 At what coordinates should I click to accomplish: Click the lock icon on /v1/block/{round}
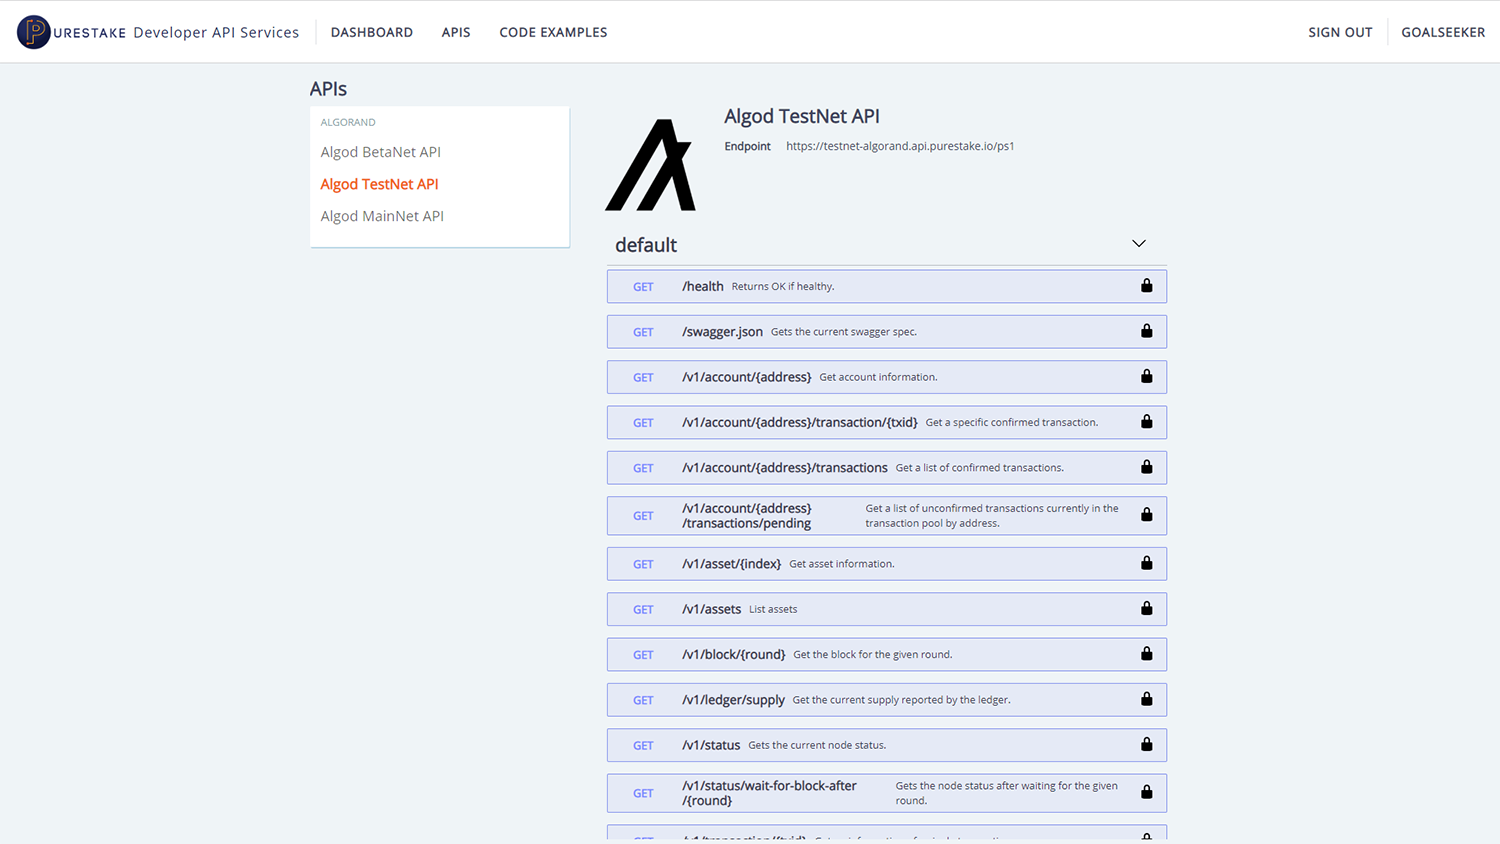coord(1146,654)
